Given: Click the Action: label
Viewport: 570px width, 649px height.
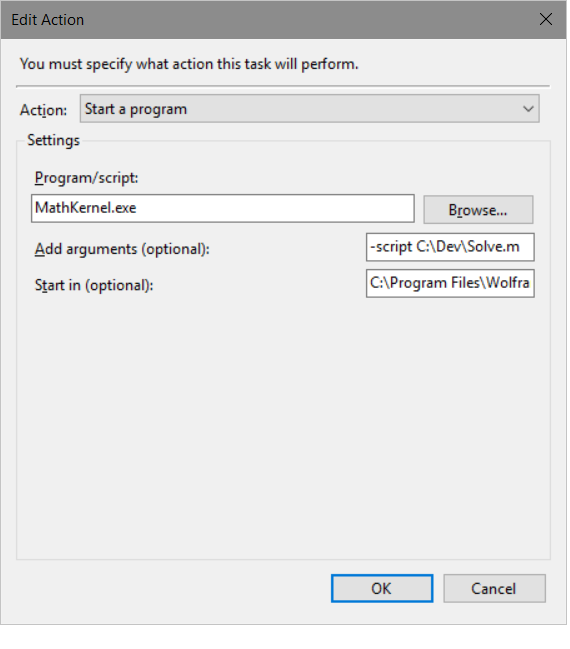Looking at the screenshot, I should [43, 110].
